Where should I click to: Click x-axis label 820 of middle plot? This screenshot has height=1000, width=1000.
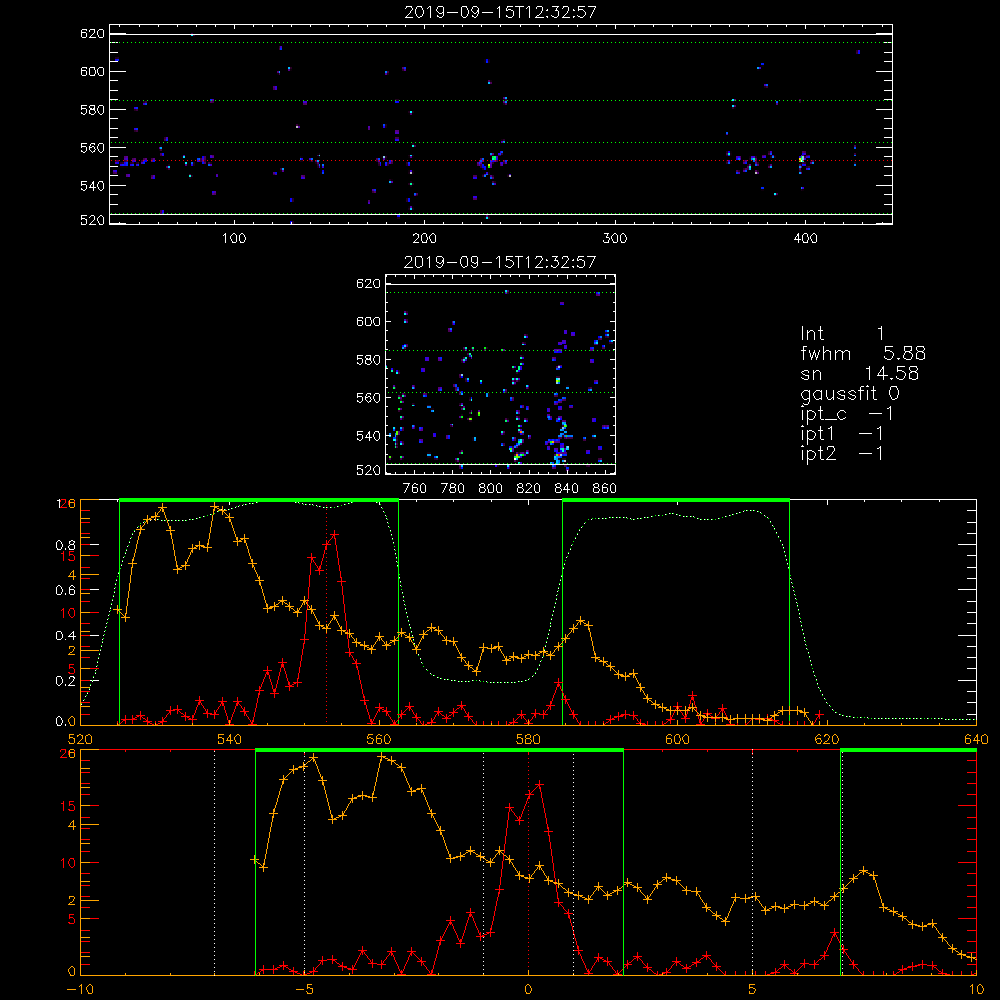tap(529, 489)
